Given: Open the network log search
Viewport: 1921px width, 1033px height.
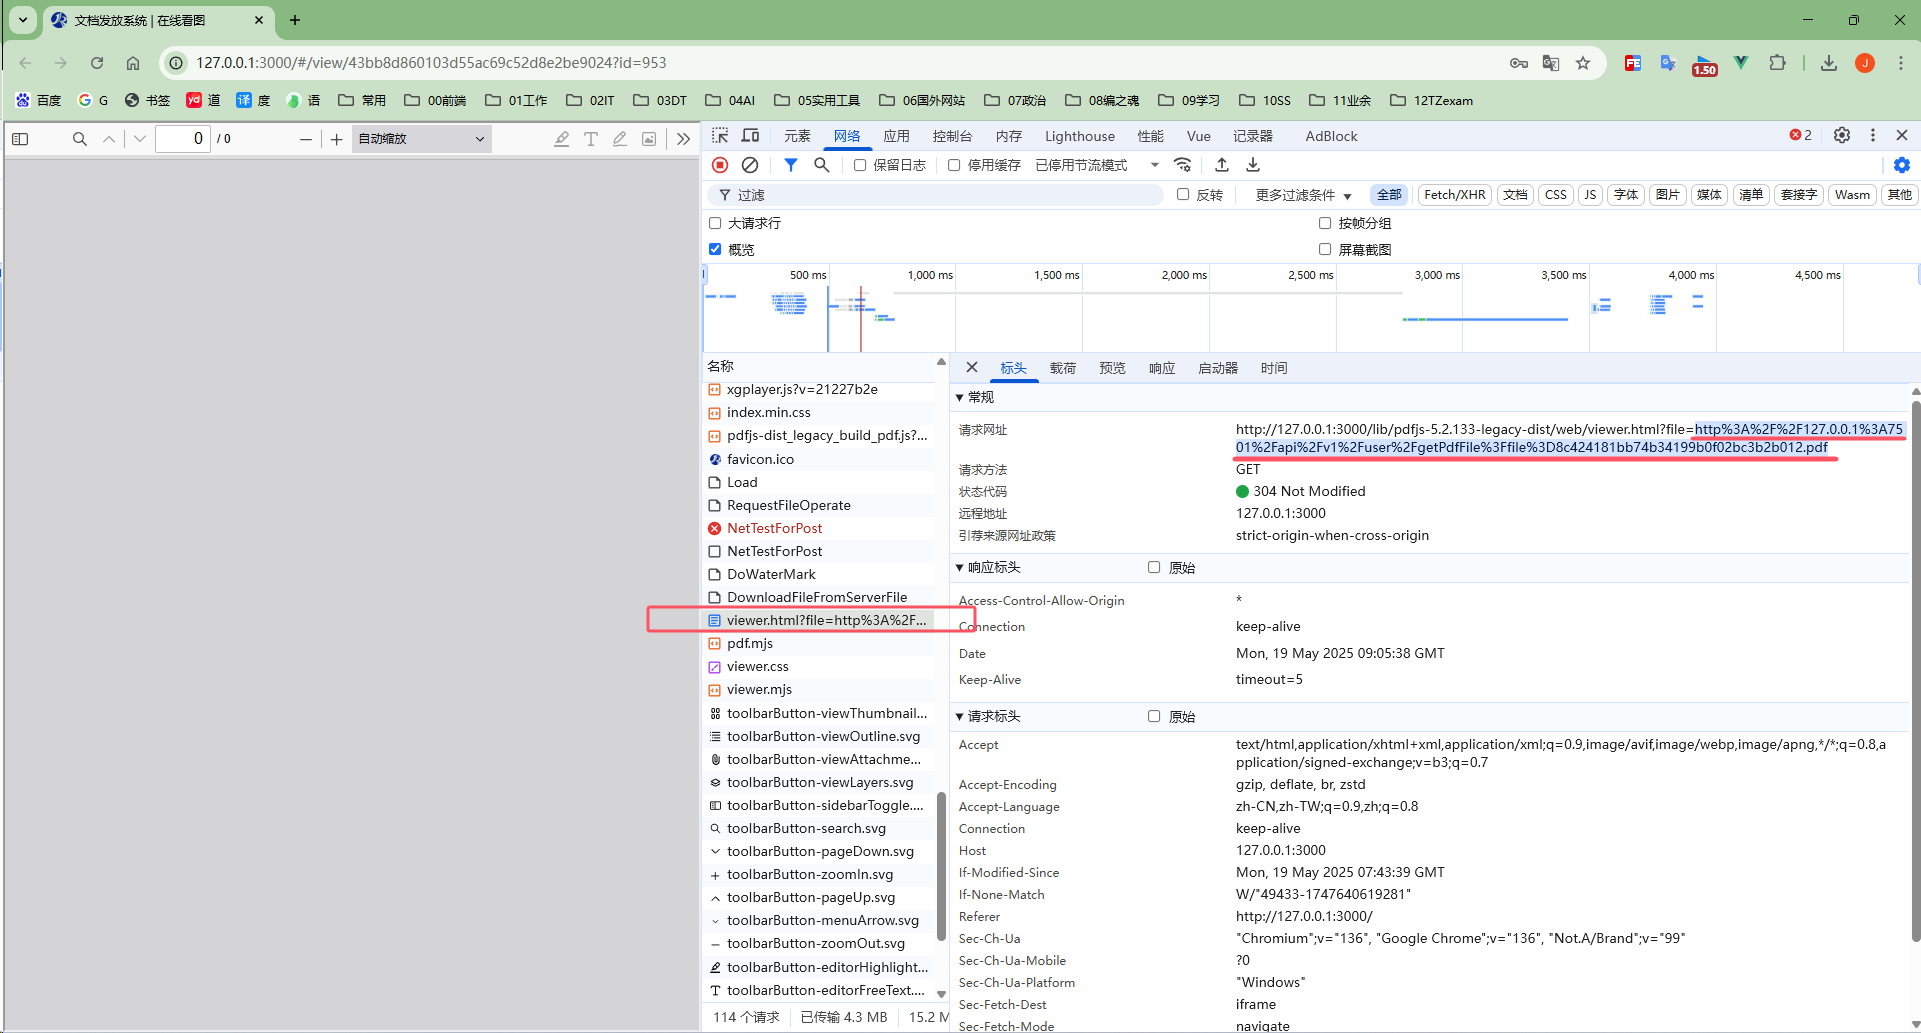Looking at the screenshot, I should tap(821, 165).
